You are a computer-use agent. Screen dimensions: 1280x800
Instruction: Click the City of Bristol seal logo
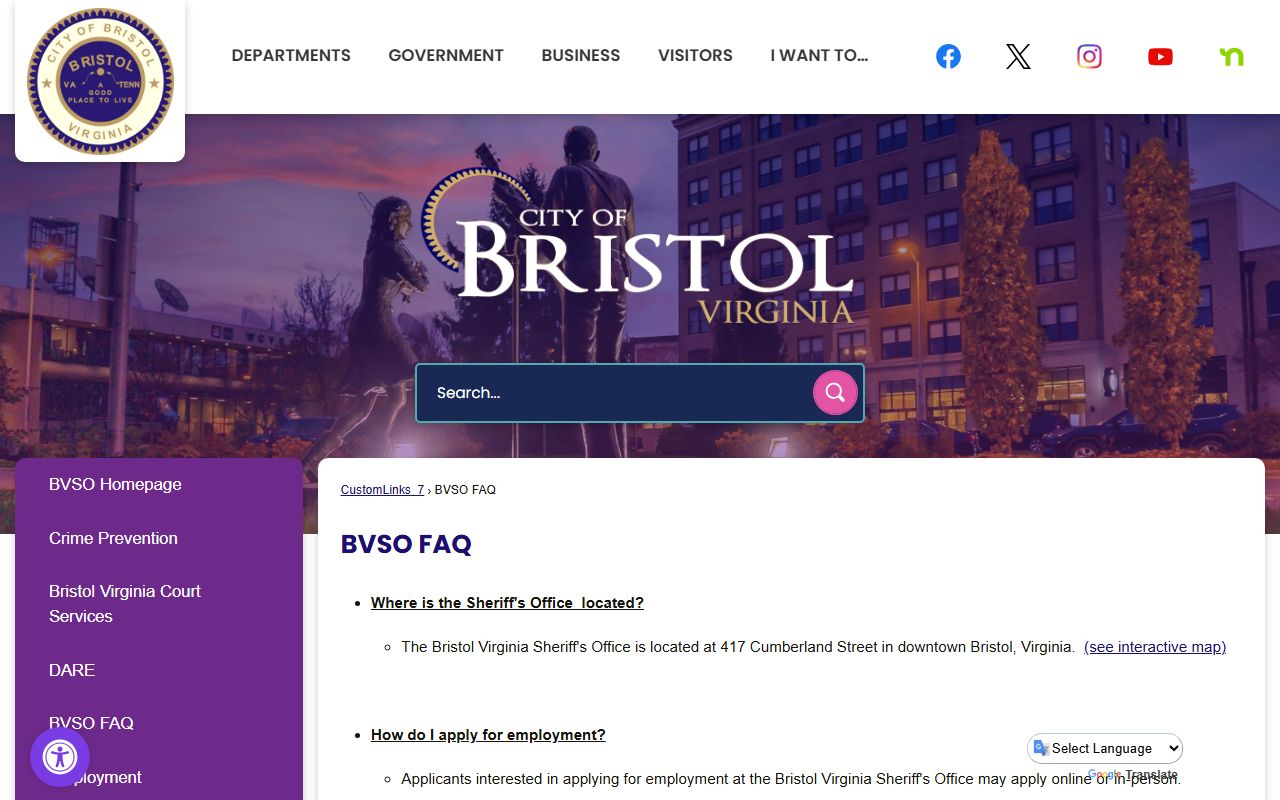tap(100, 82)
